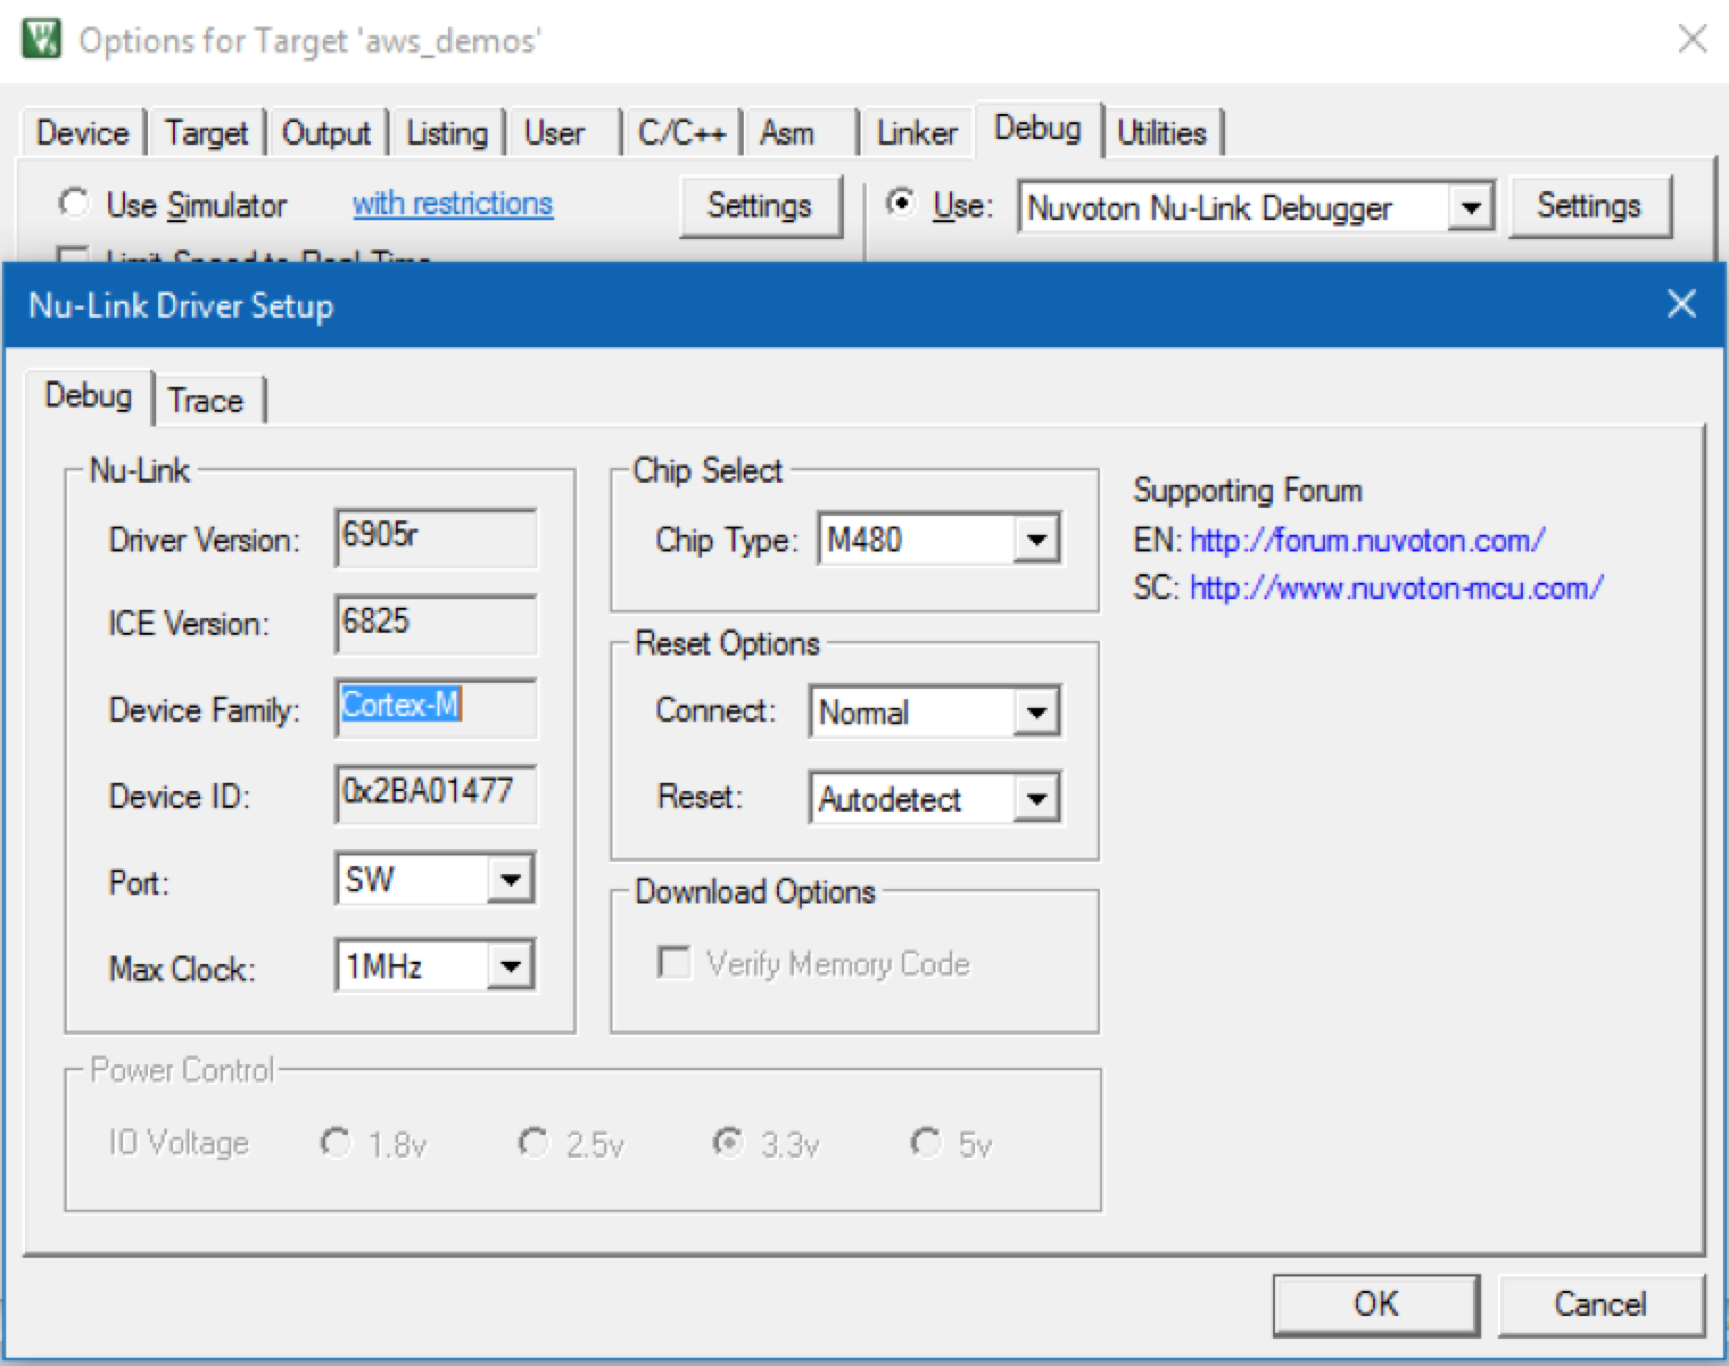1729x1366 pixels.
Task: Select the Use Simulator radio button
Action: 73,202
